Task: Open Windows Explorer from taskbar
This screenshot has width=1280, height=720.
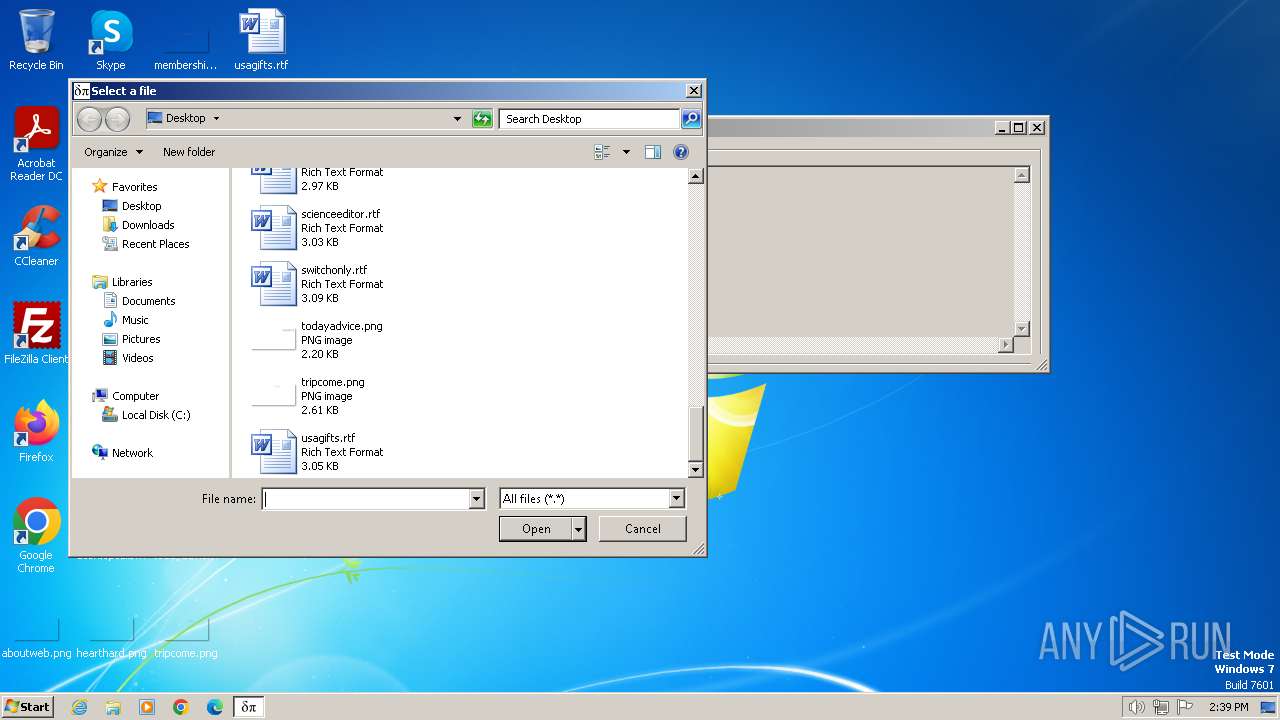Action: pyautogui.click(x=113, y=707)
